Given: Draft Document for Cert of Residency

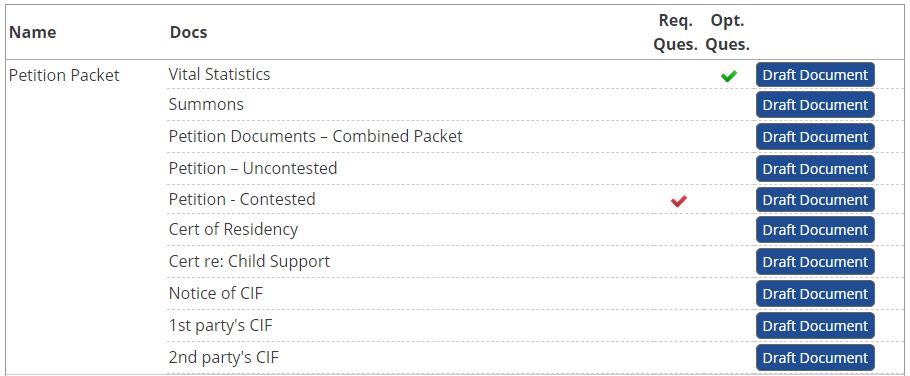Looking at the screenshot, I should (815, 230).
